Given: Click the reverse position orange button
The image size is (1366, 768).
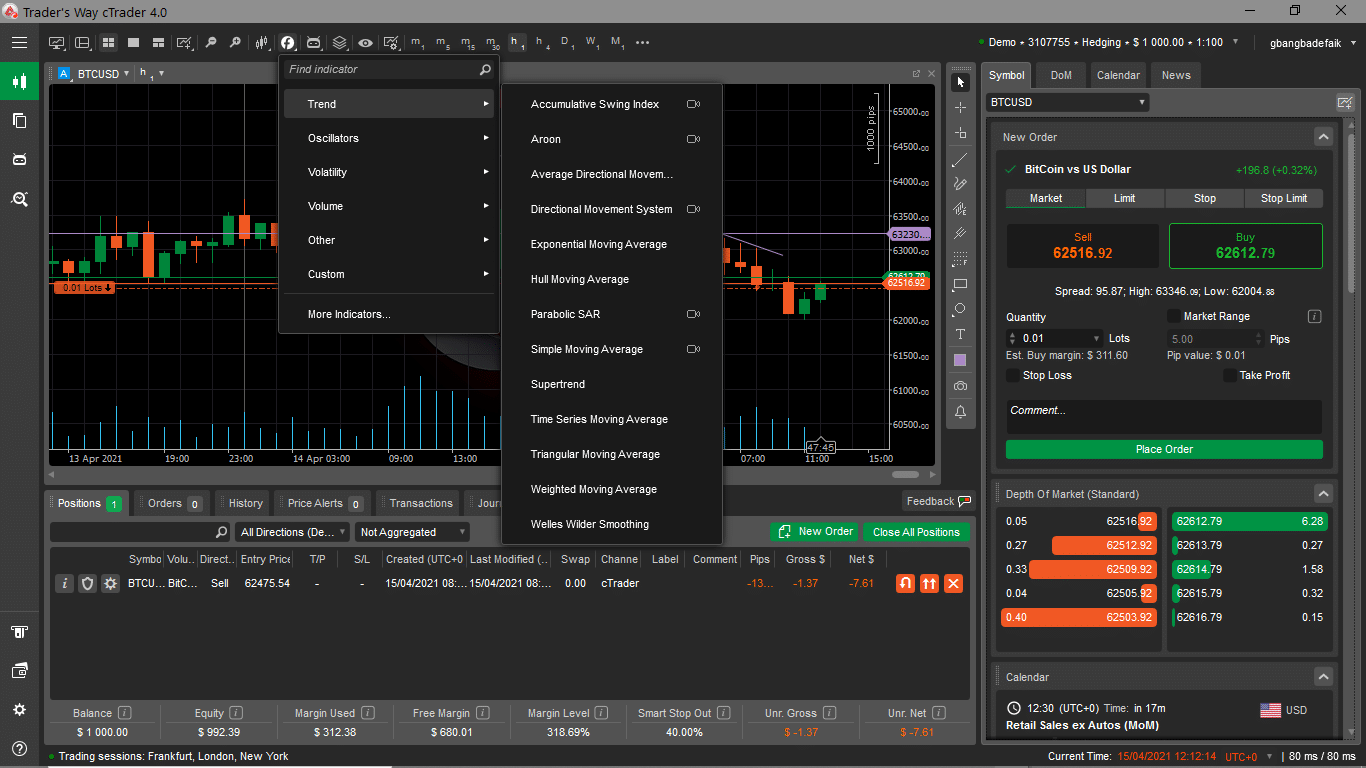Looking at the screenshot, I should coord(905,583).
